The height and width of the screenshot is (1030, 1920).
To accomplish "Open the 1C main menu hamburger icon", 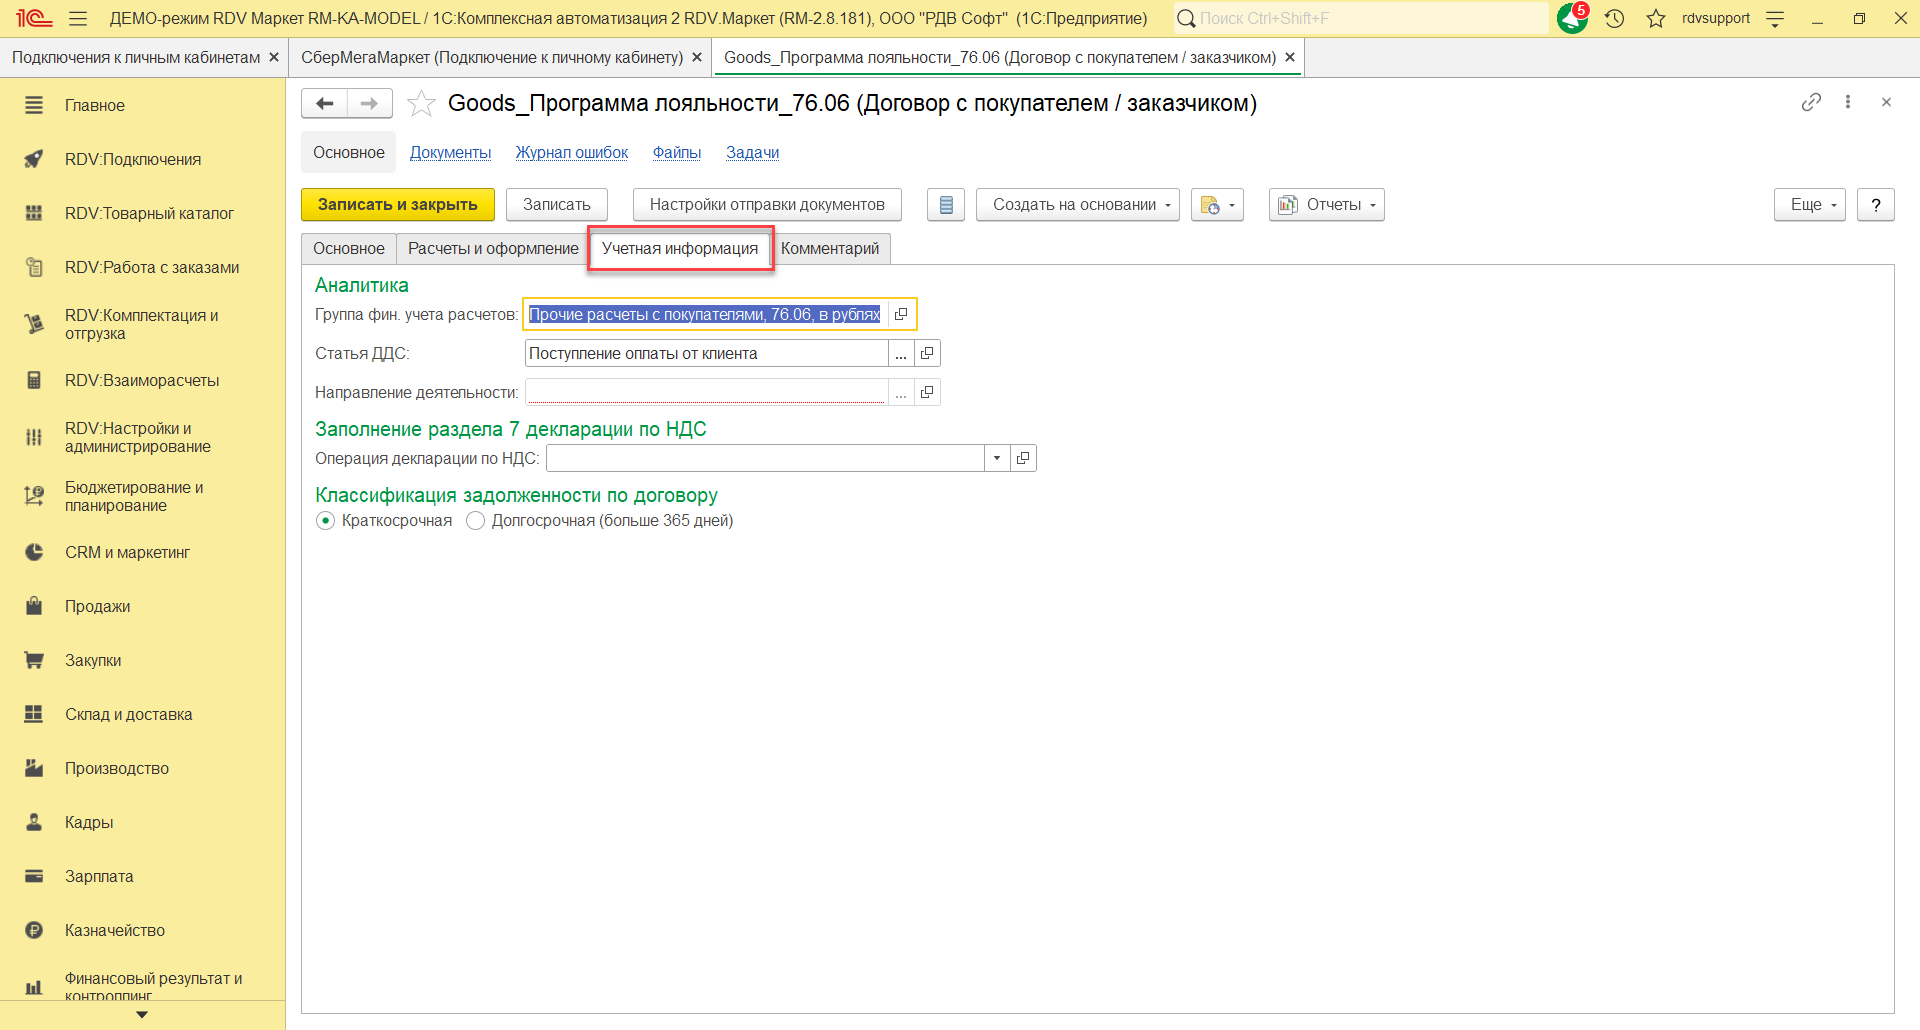I will (78, 18).
